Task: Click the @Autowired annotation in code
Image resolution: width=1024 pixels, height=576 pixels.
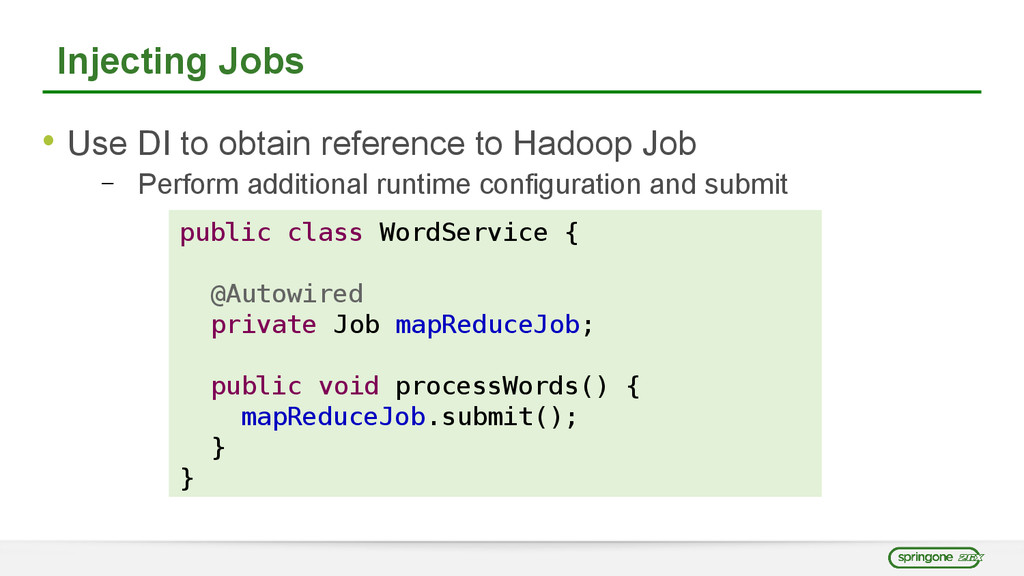Action: point(286,294)
